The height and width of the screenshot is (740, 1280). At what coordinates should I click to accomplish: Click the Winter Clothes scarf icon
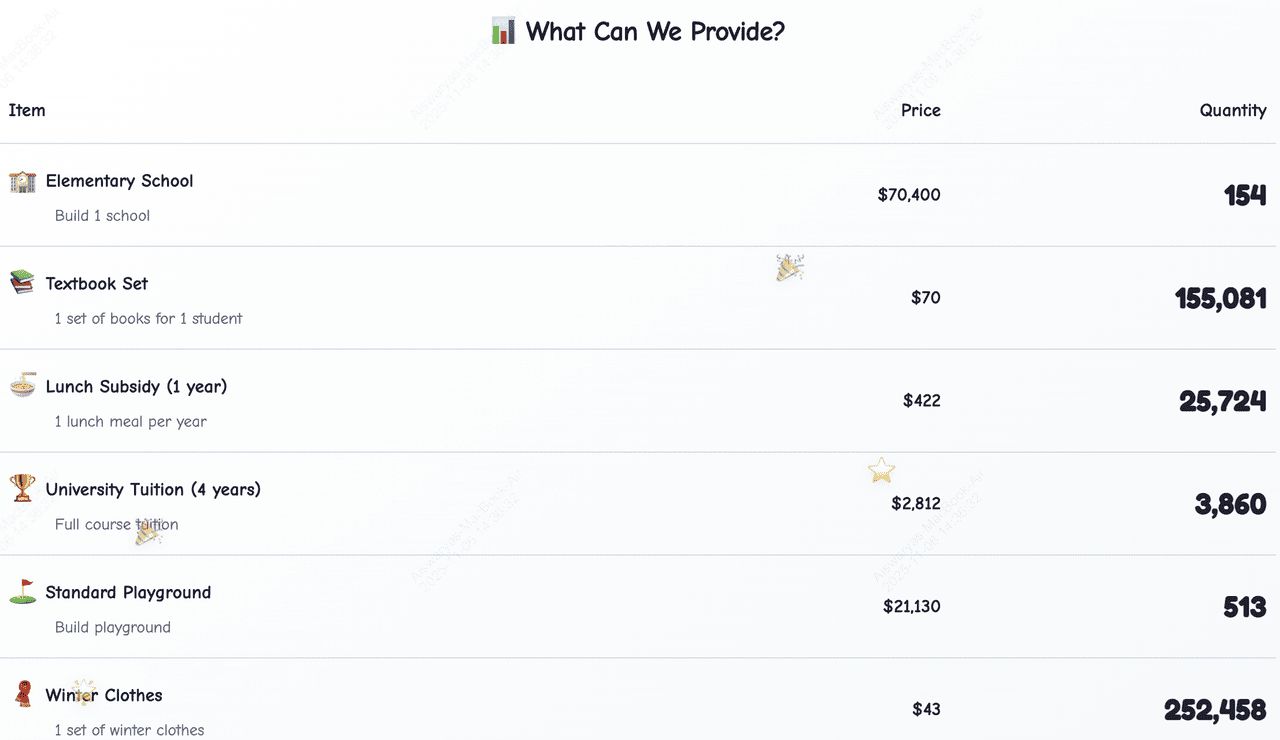click(22, 694)
